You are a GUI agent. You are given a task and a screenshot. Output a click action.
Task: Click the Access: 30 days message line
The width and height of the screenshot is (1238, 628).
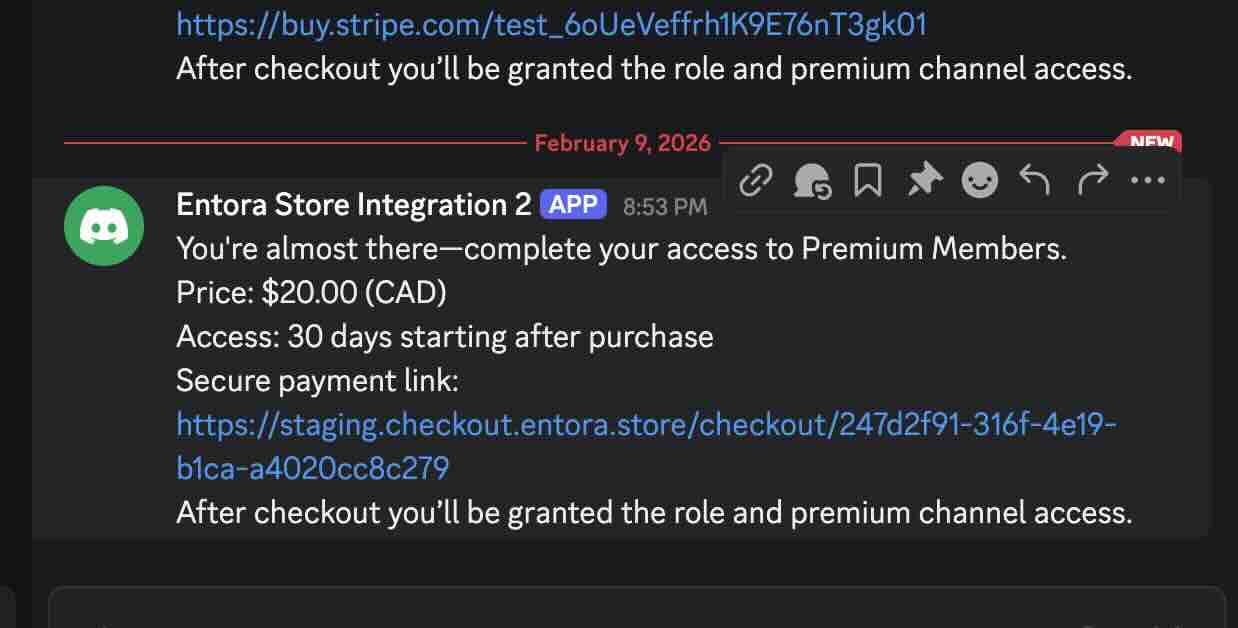click(445, 336)
